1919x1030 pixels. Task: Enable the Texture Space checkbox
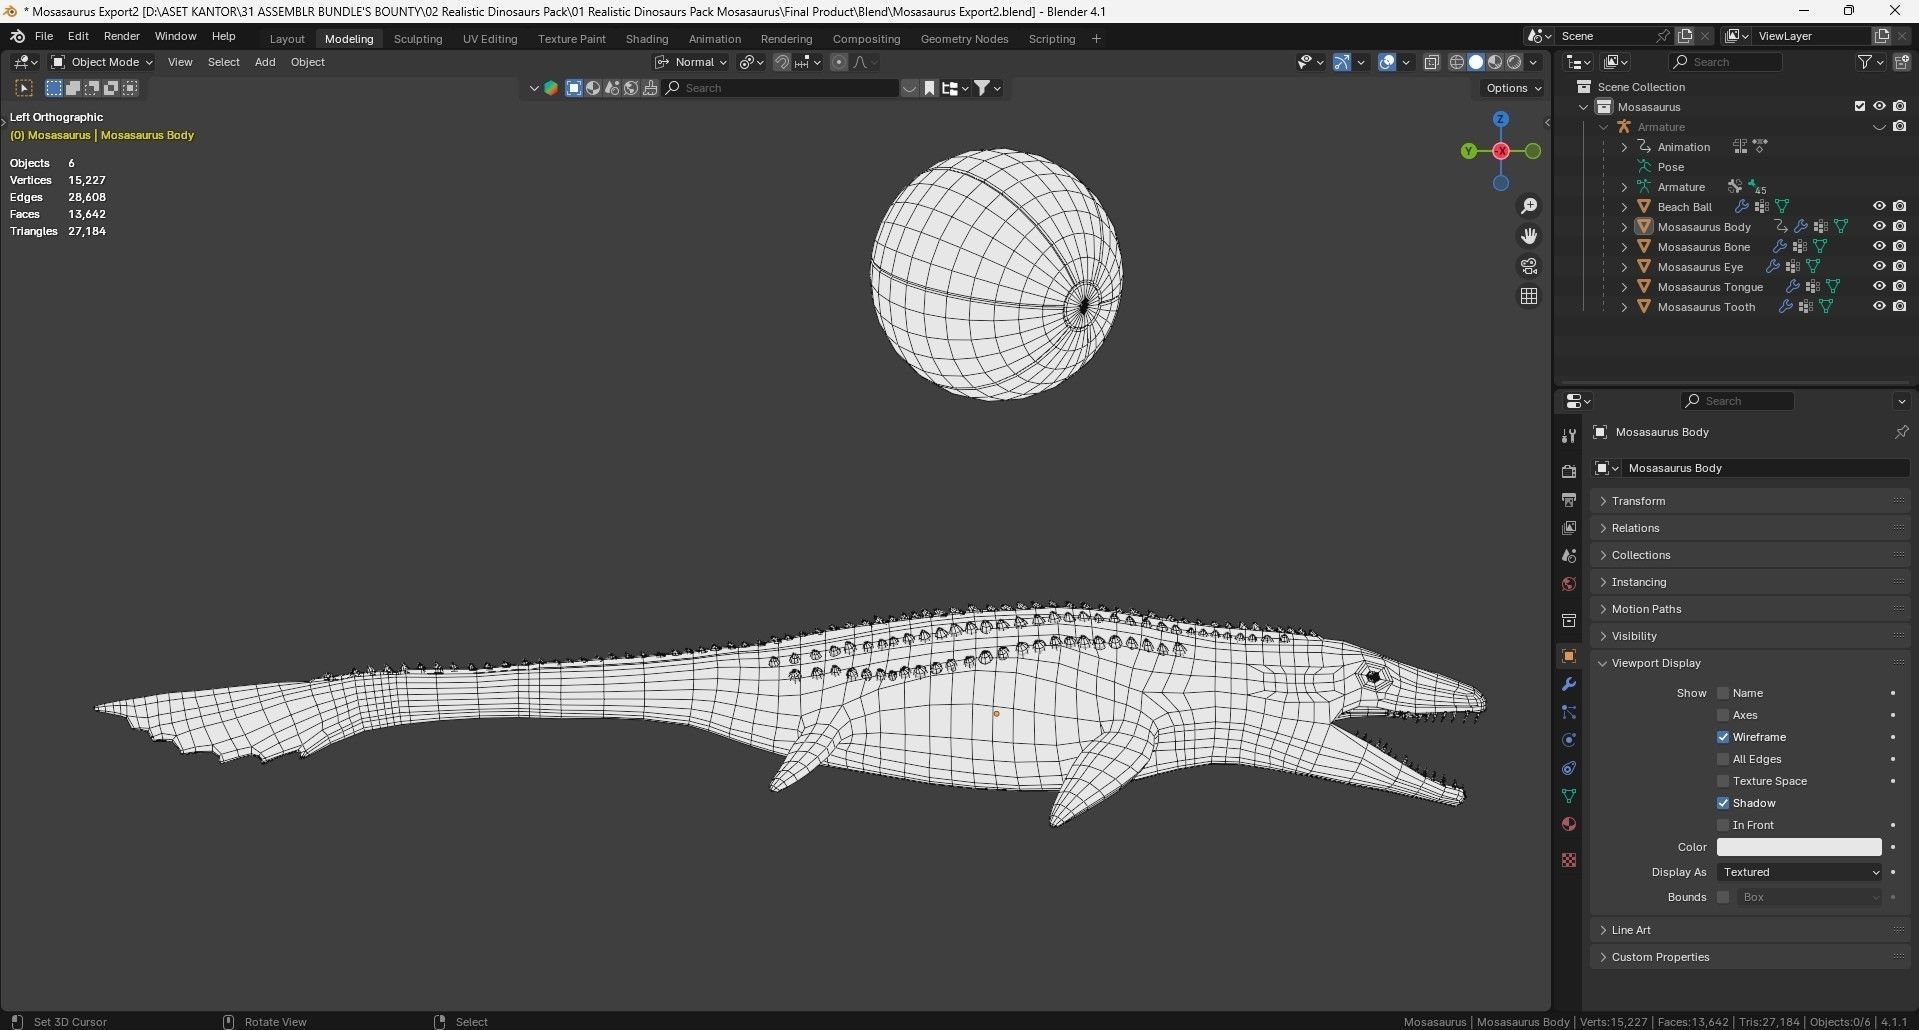pyautogui.click(x=1723, y=781)
